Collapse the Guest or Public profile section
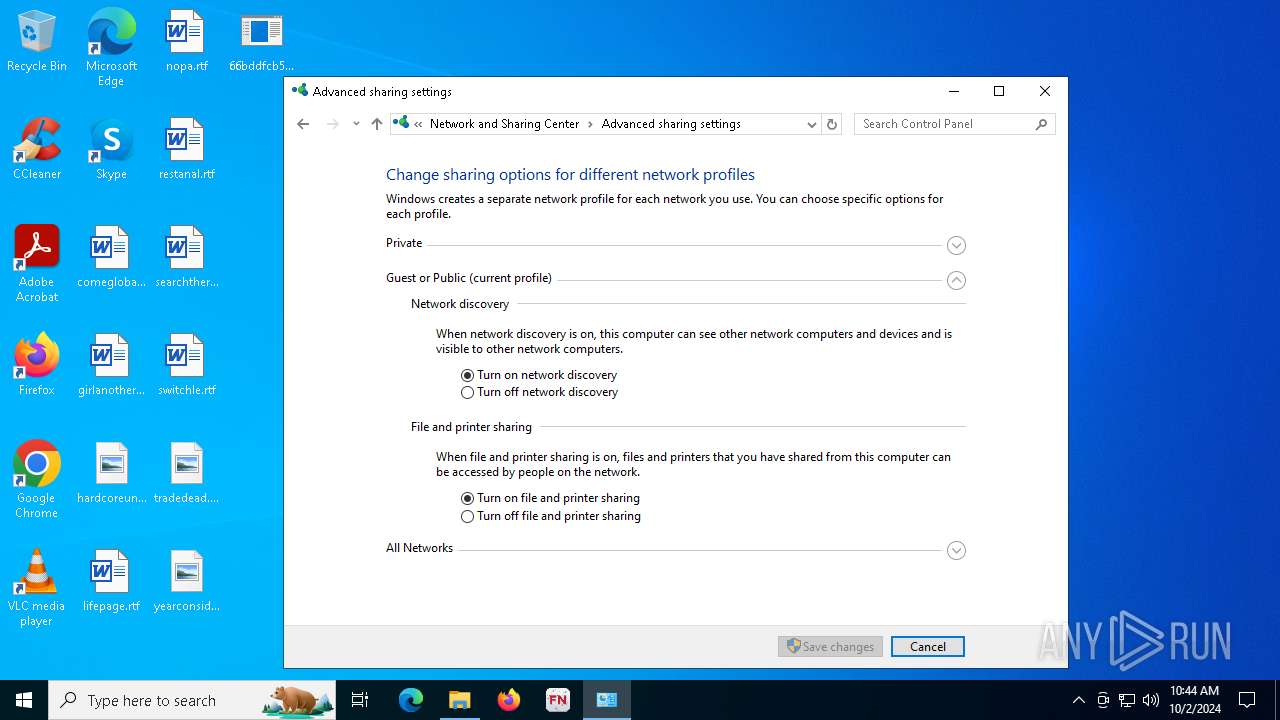 (956, 280)
